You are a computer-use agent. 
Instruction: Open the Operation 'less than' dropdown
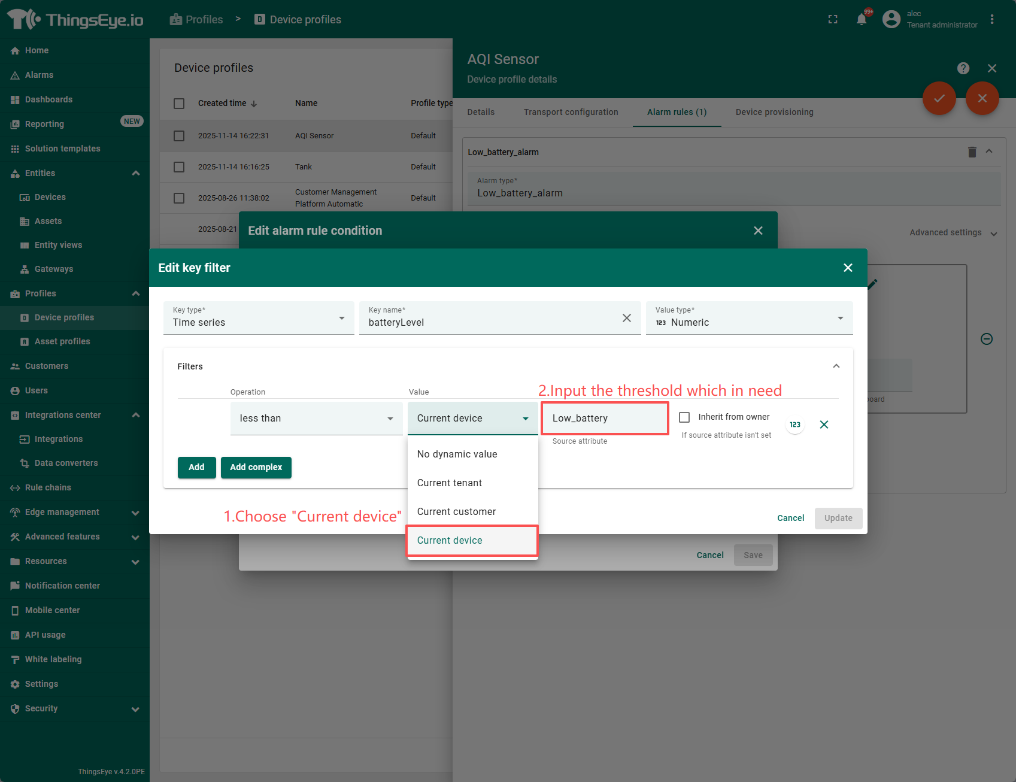[x=316, y=418]
